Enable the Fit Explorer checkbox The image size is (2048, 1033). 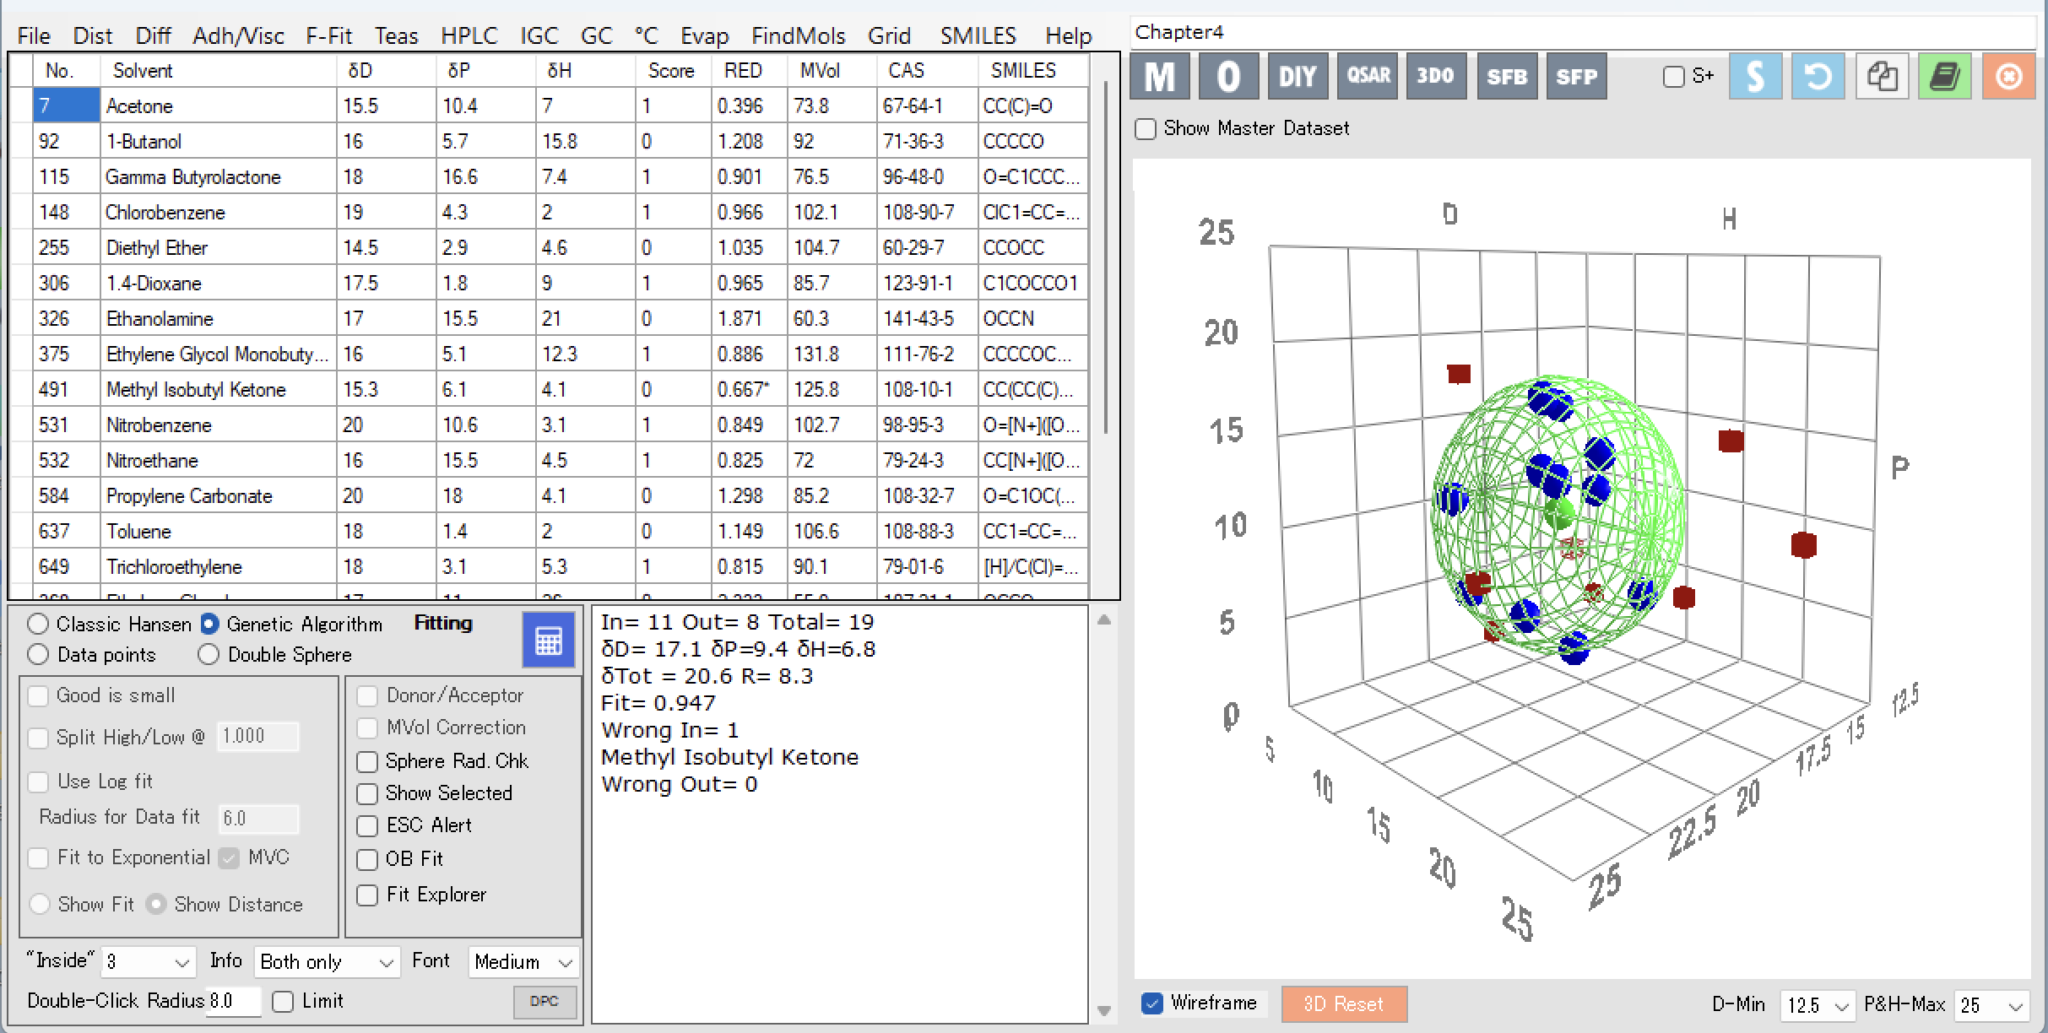coord(368,895)
